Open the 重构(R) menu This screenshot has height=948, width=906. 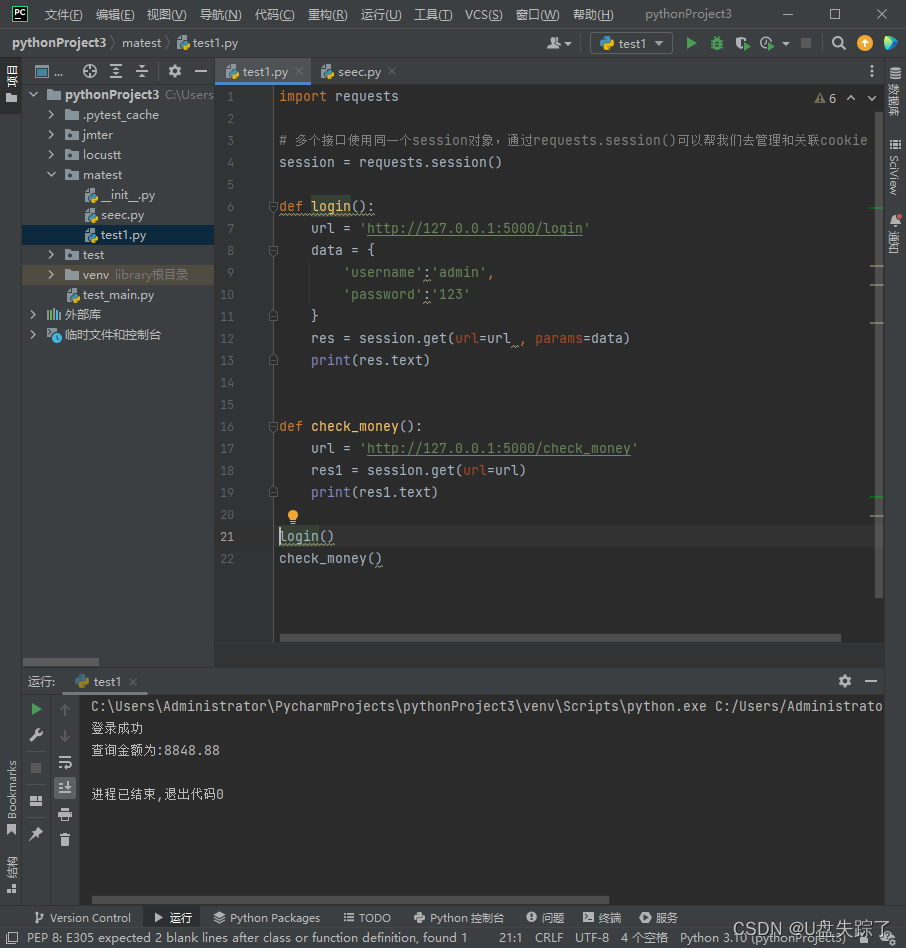(x=327, y=14)
